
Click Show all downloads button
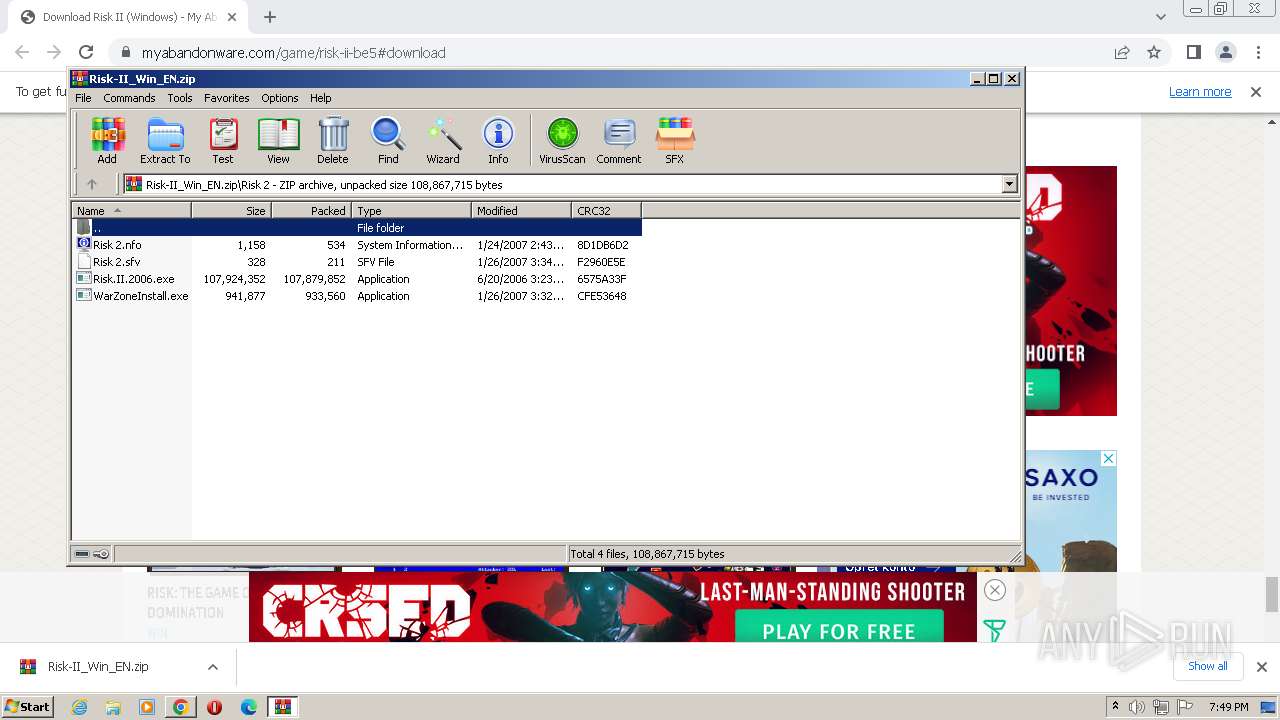click(1207, 666)
